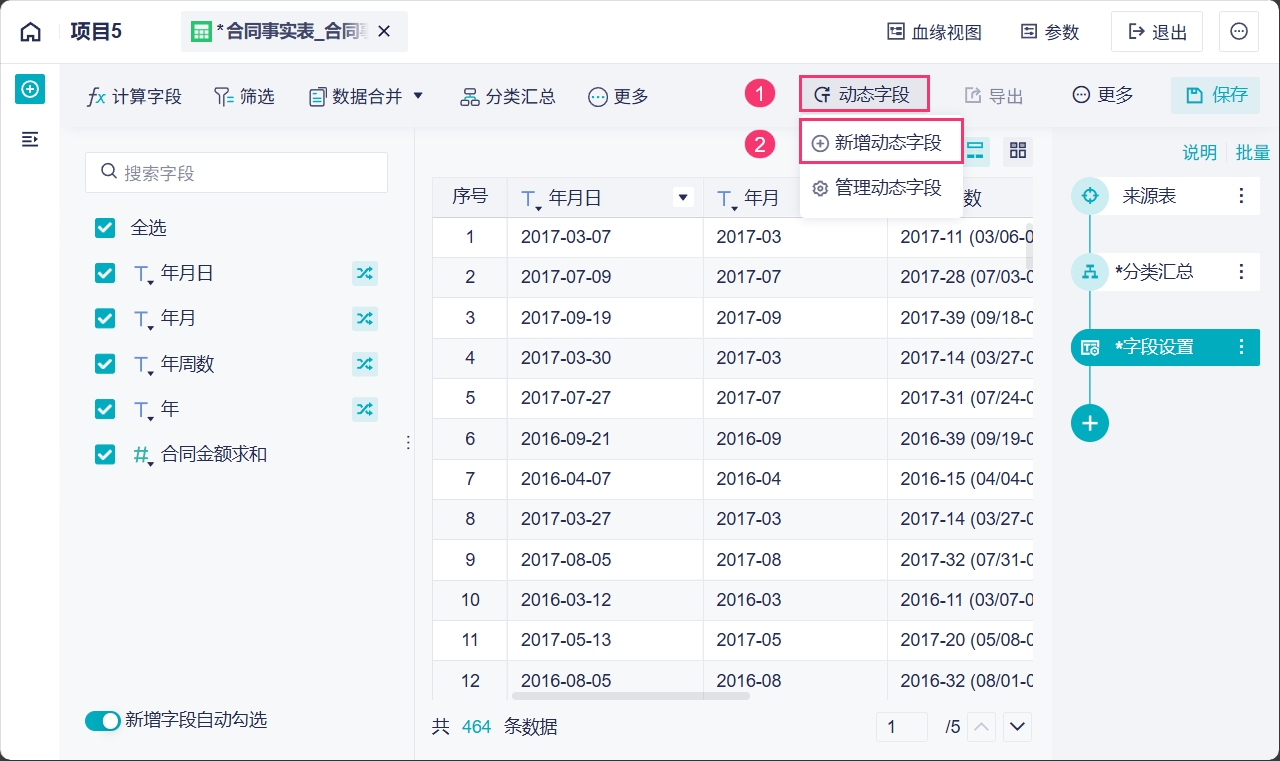Click the 说明 link
Image resolution: width=1280 pixels, height=761 pixels.
click(x=1200, y=152)
